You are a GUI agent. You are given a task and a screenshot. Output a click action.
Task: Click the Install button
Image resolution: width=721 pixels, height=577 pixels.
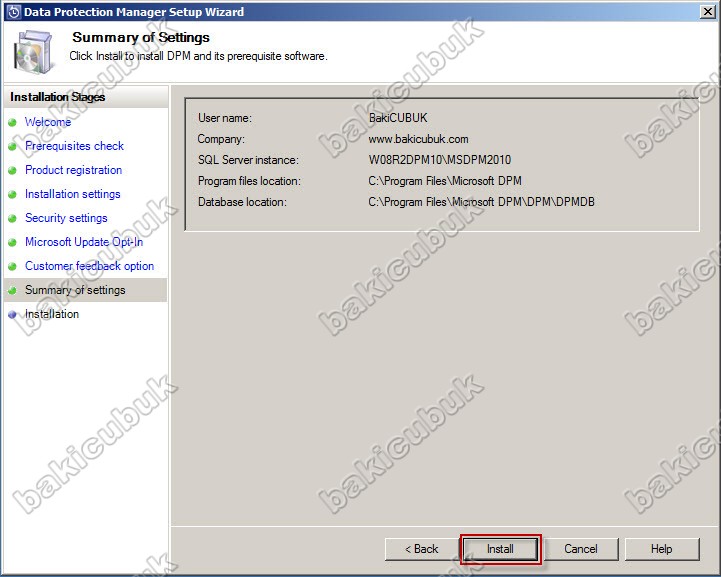click(x=500, y=549)
